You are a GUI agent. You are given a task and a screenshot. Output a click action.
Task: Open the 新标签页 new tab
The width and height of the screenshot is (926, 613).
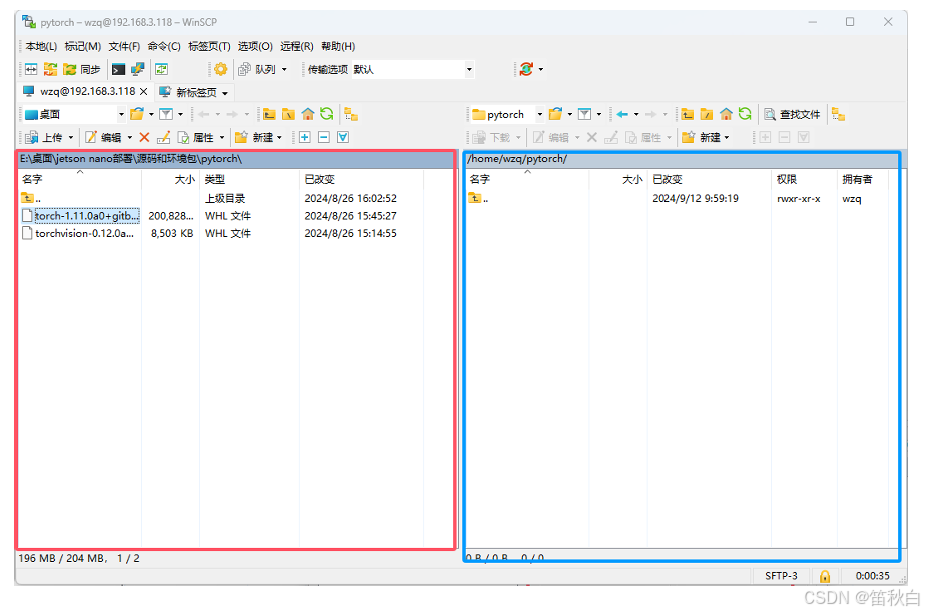[194, 93]
